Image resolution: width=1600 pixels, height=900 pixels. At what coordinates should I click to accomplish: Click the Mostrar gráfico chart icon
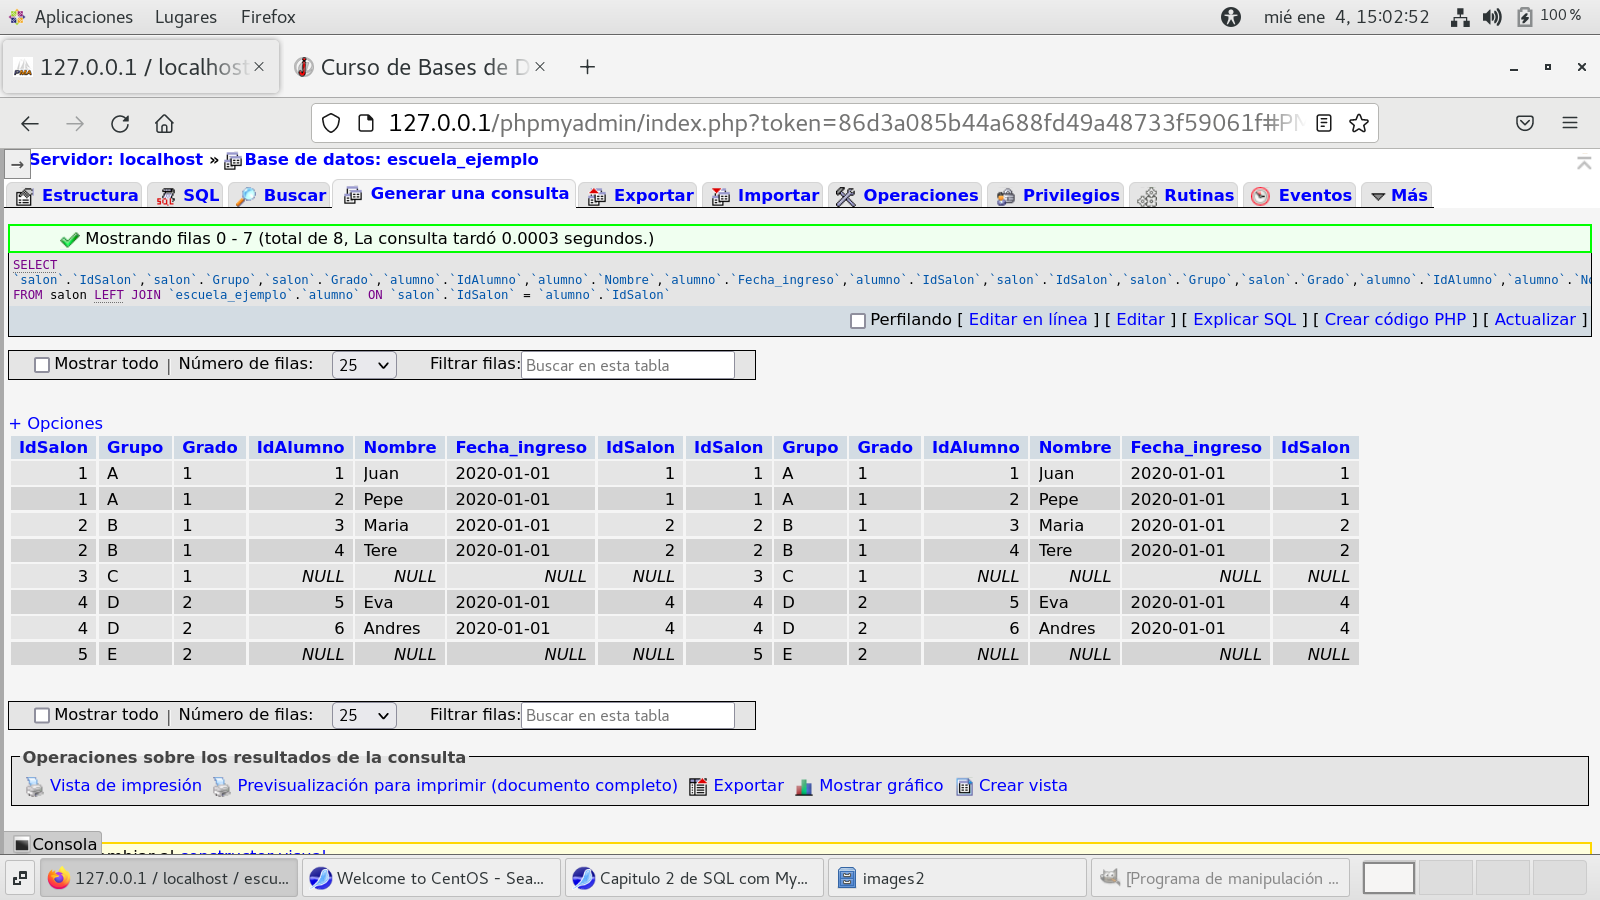pyautogui.click(x=804, y=787)
